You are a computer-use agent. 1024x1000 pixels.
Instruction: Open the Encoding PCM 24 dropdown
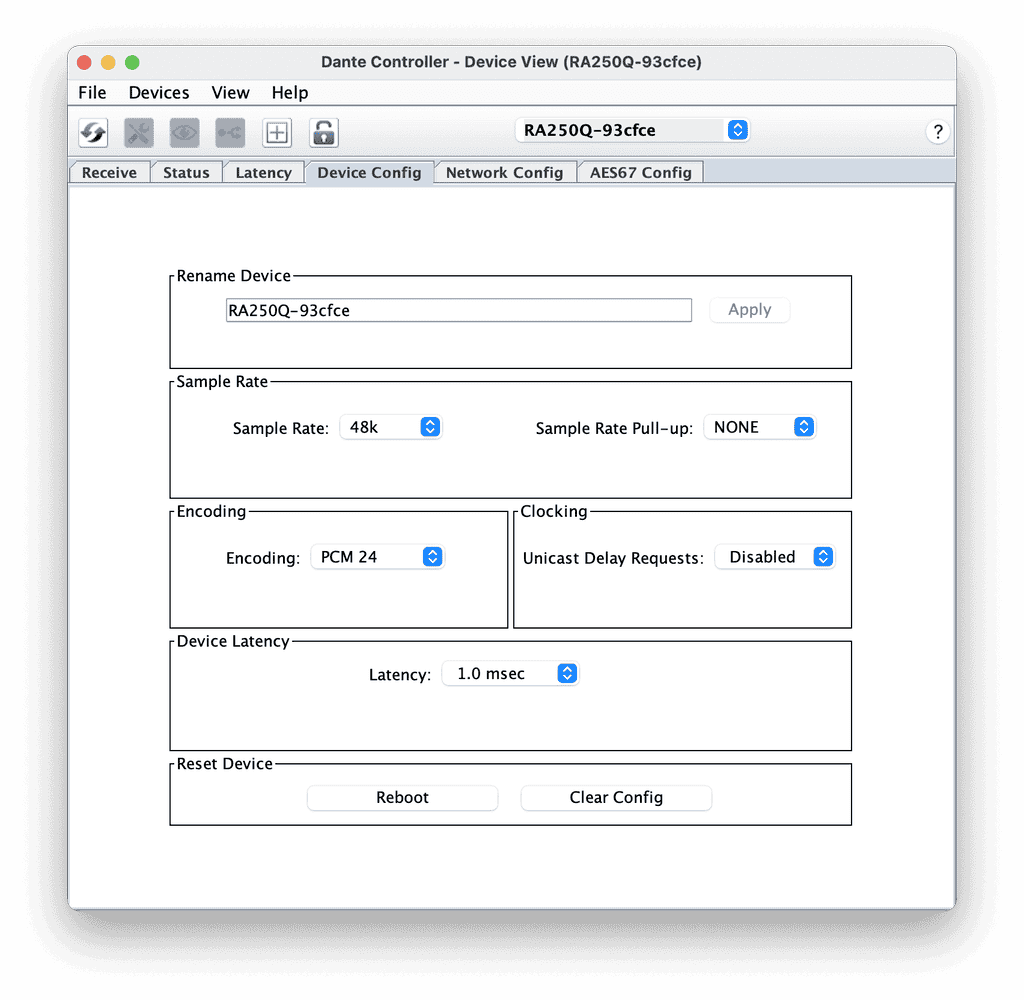(377, 557)
